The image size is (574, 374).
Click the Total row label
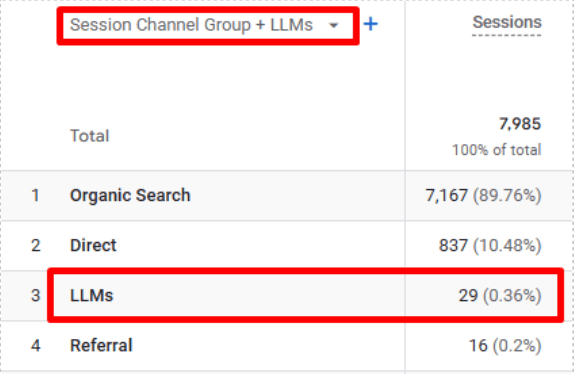pos(90,136)
